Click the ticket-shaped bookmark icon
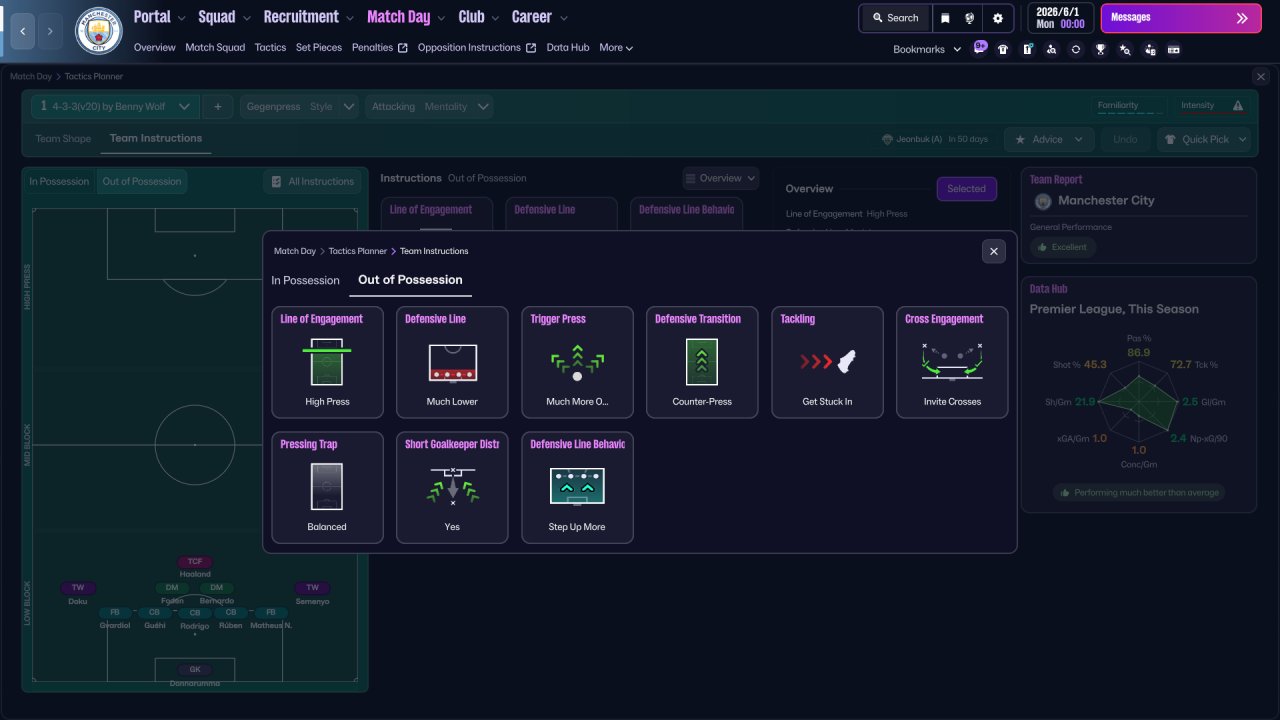 1174,49
